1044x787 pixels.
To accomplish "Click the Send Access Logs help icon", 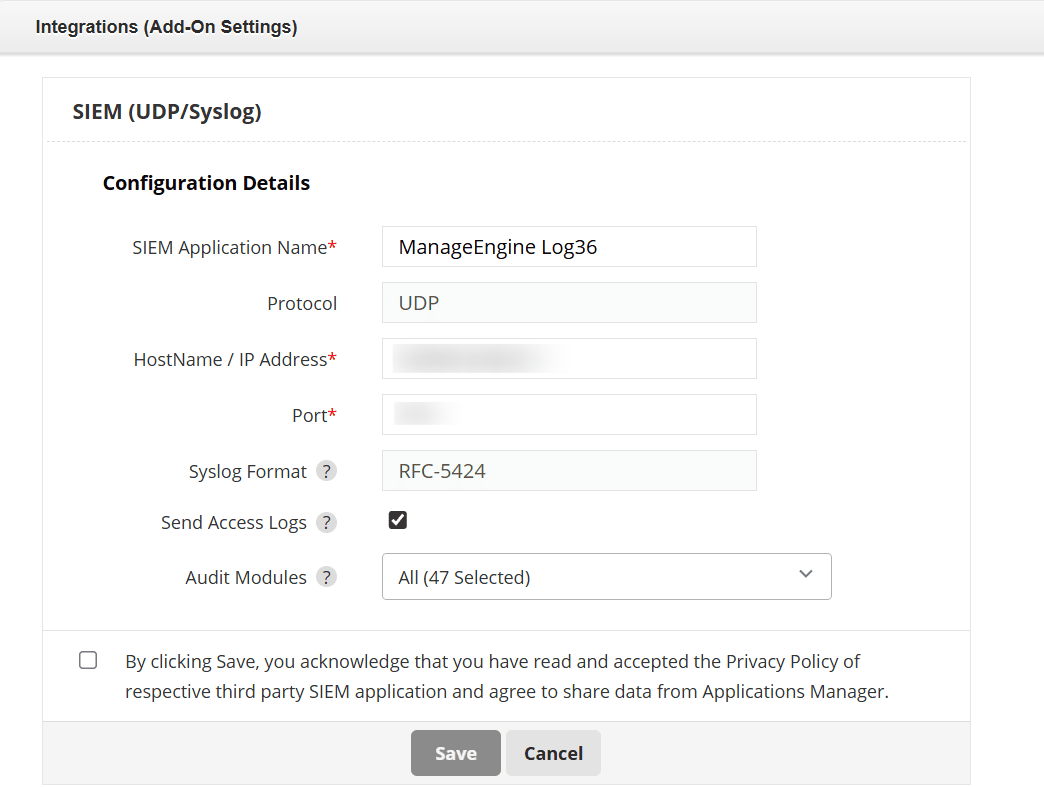I will 327,522.
